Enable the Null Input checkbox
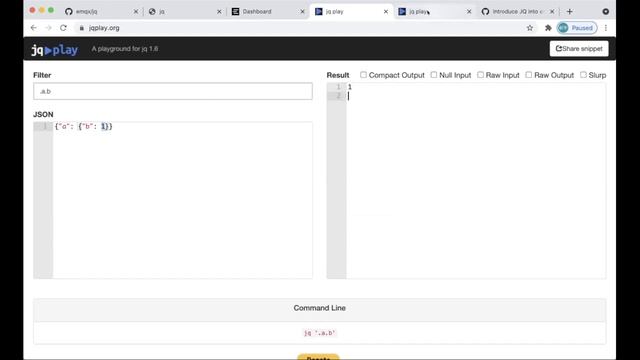640x360 pixels. 433,75
